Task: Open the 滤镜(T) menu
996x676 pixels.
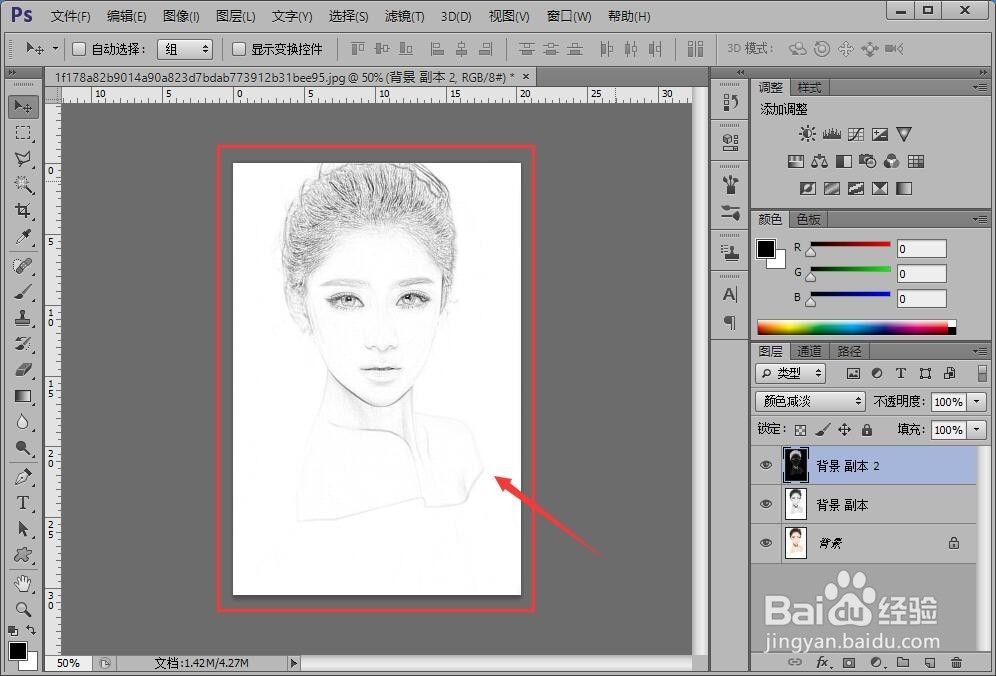Action: 405,16
